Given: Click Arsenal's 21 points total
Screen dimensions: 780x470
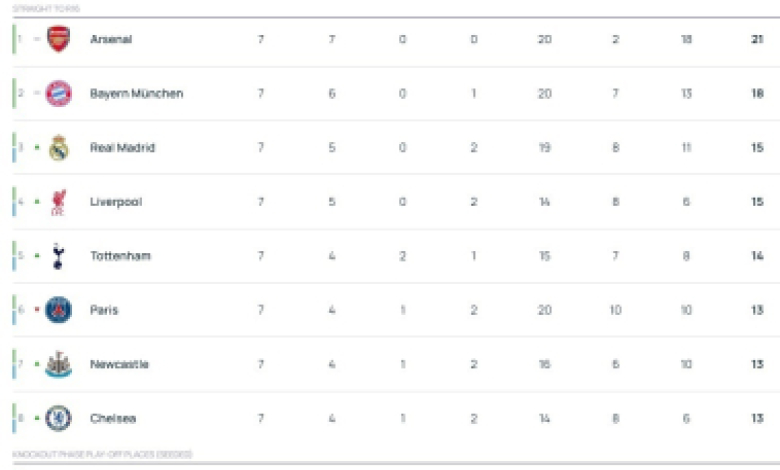Looking at the screenshot, I should pyautogui.click(x=757, y=40).
